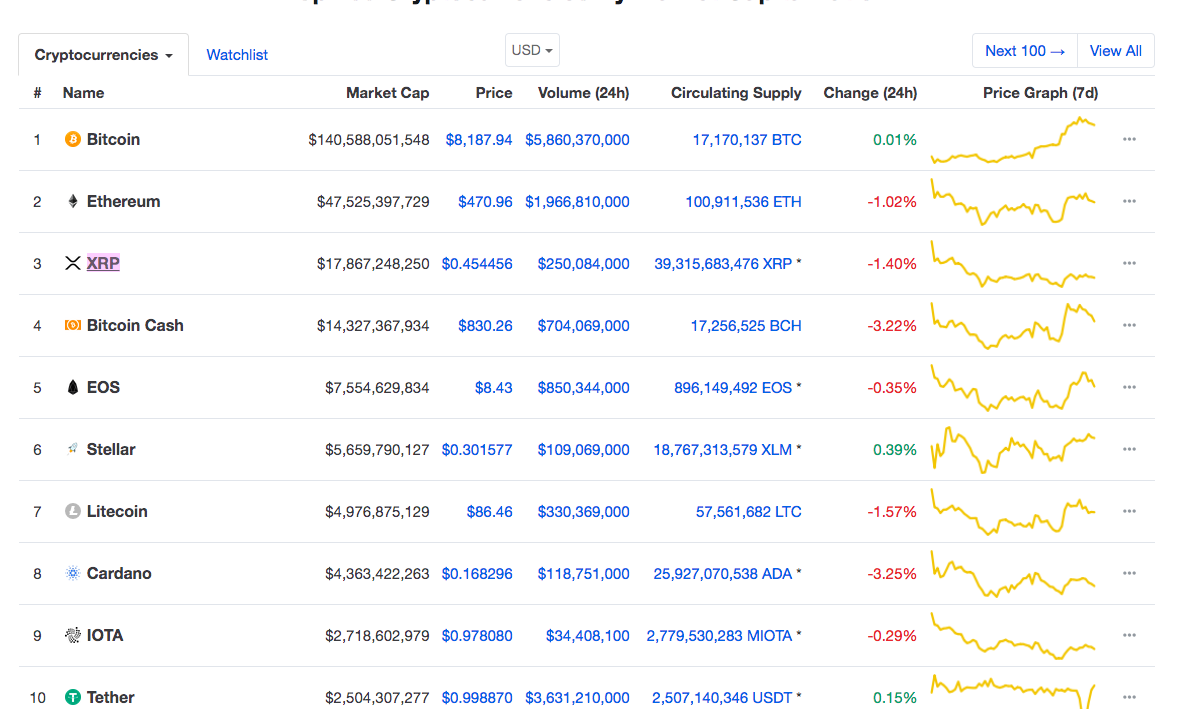1191x709 pixels.
Task: Open Stellar 7d price graph
Action: [1013, 450]
